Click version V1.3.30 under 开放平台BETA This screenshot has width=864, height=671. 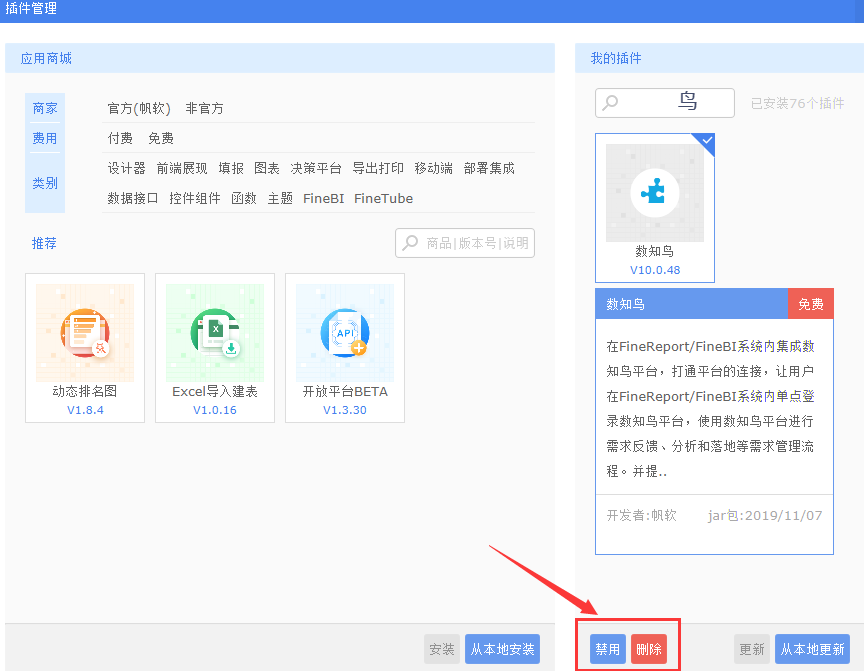coord(345,410)
